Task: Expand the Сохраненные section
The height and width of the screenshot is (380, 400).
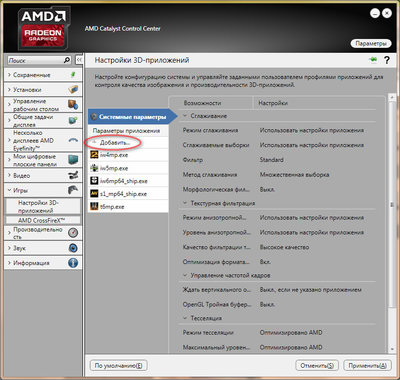Action: pyautogui.click(x=9, y=75)
